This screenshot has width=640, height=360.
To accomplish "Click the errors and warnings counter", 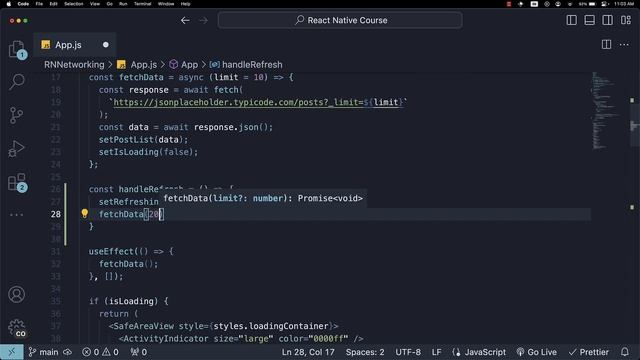I will 100,352.
